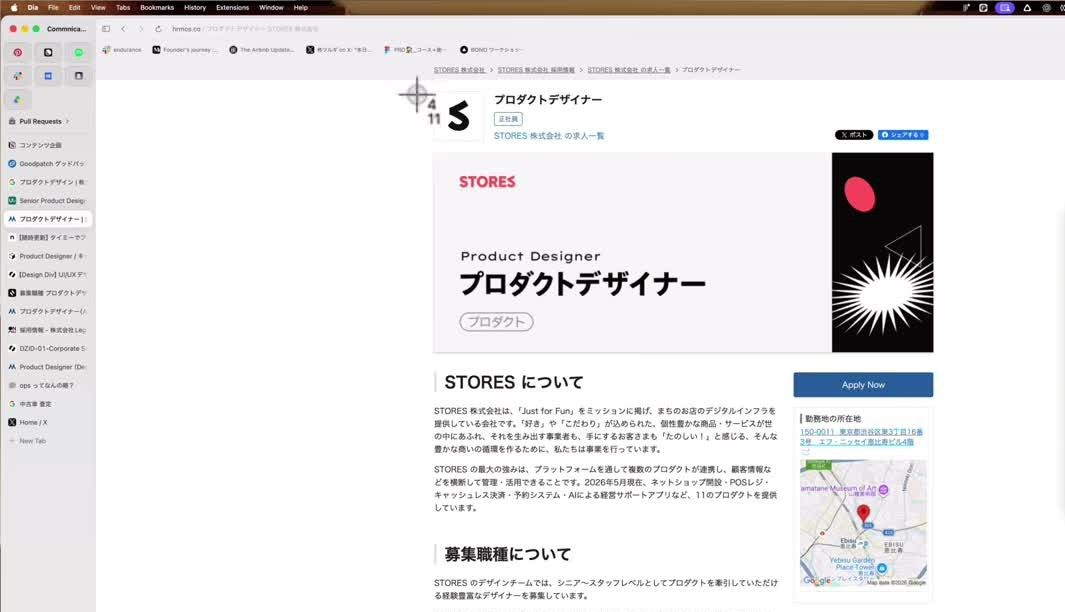This screenshot has width=1065, height=612.
Task: Open the File menu
Action: pos(53,7)
